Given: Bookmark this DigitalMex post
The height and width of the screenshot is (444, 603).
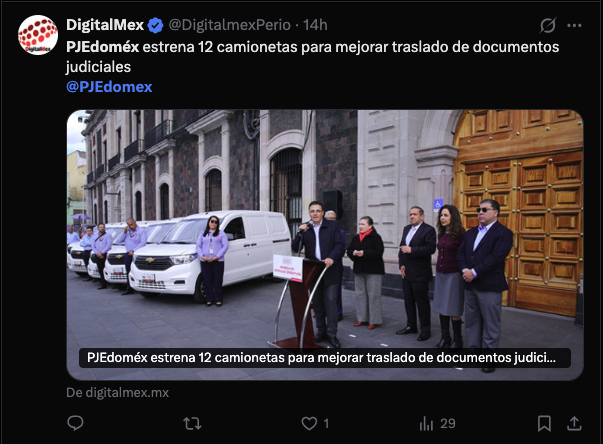Looking at the screenshot, I should pyautogui.click(x=544, y=424).
